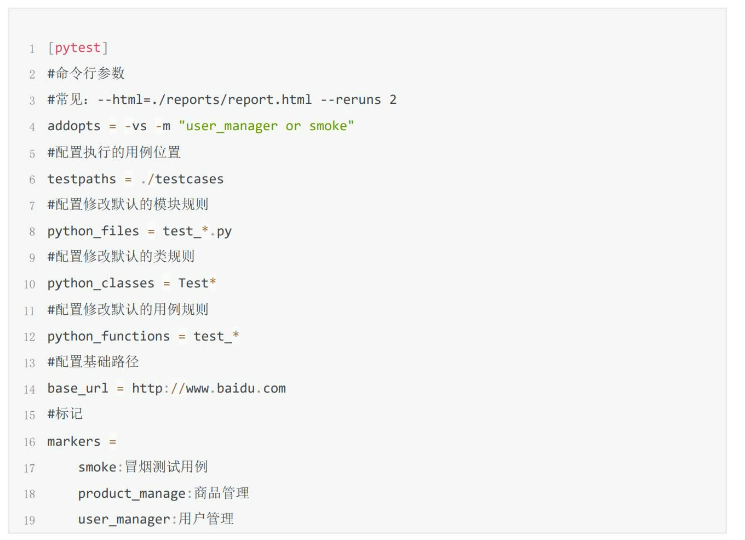
Task: Click line number 14 in the gutter
Action: [28, 388]
